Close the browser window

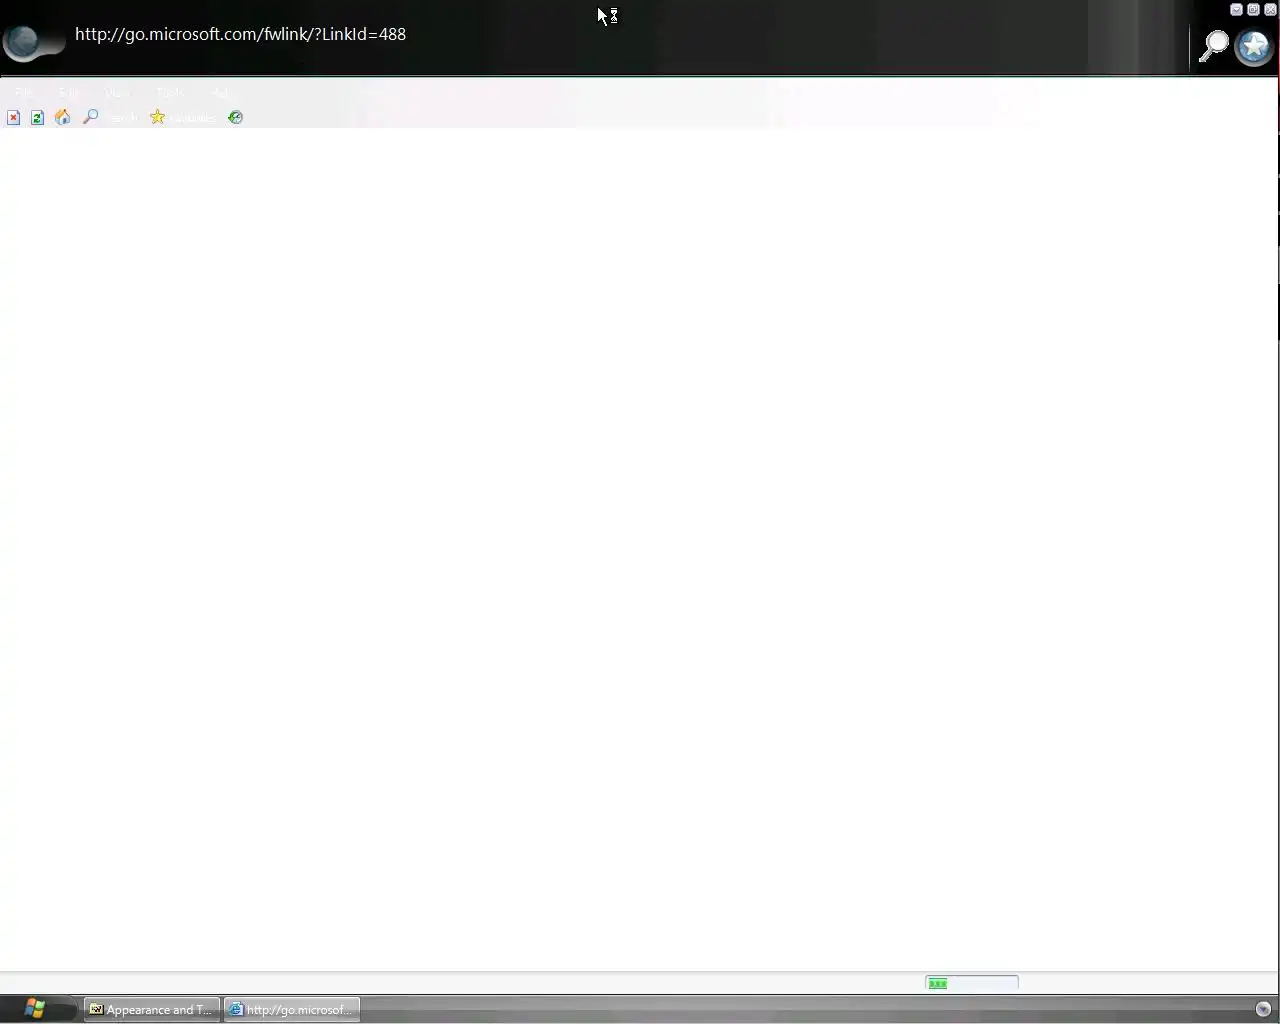click(1270, 10)
